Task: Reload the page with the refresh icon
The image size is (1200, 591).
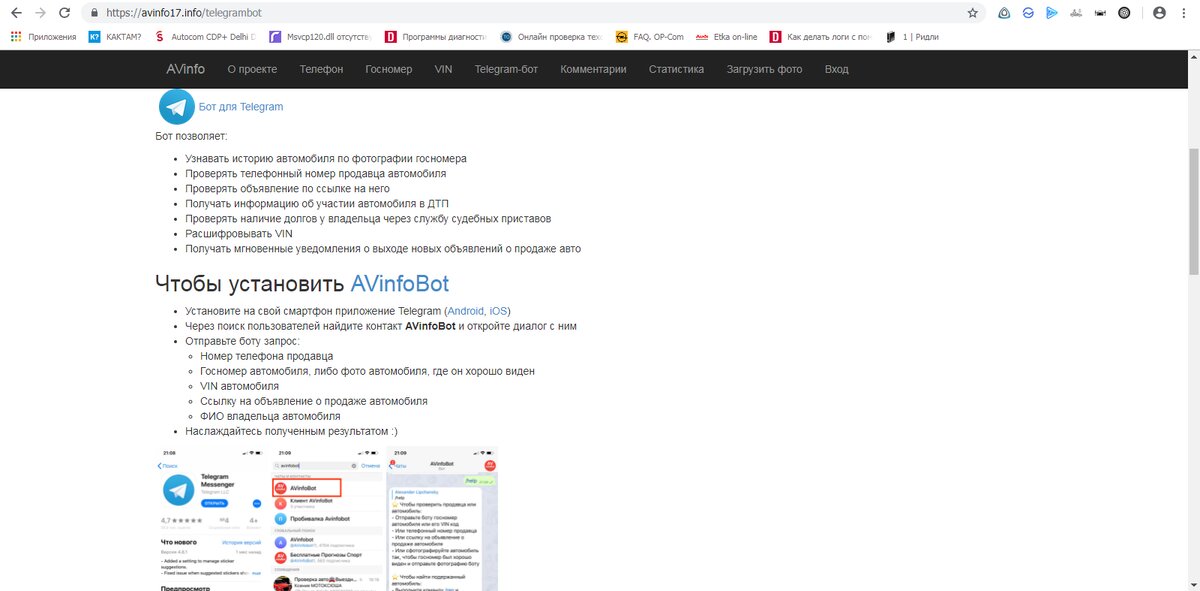Action: tap(64, 13)
